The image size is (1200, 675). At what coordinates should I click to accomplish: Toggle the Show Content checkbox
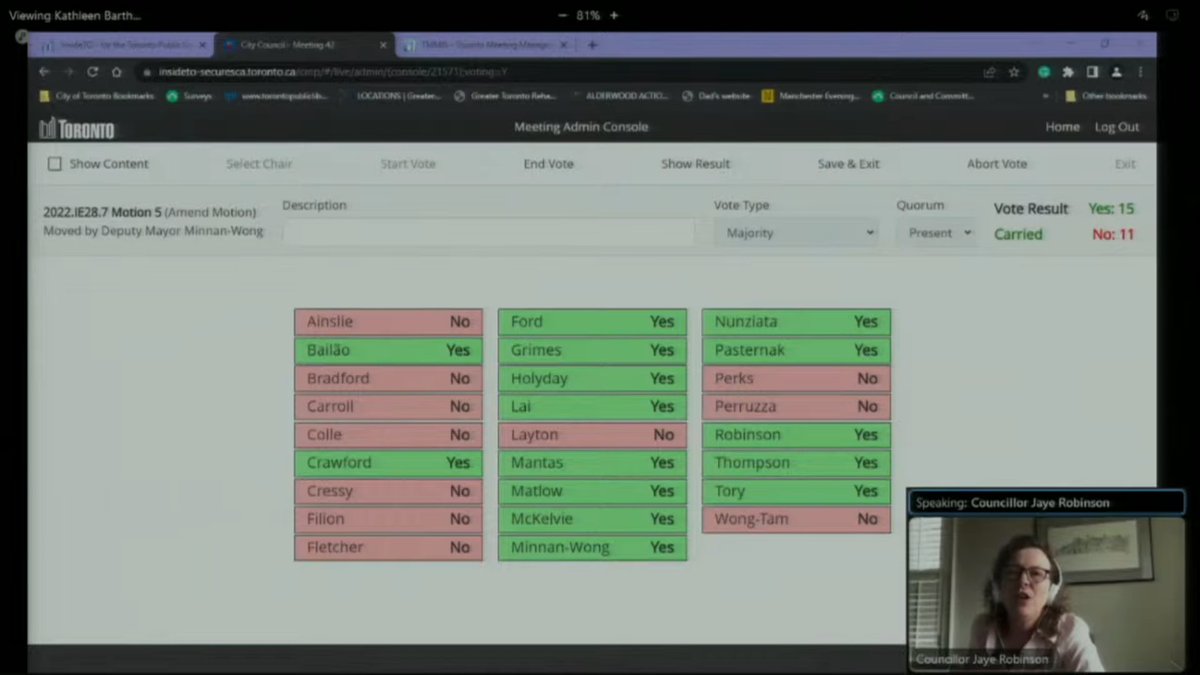pos(55,164)
